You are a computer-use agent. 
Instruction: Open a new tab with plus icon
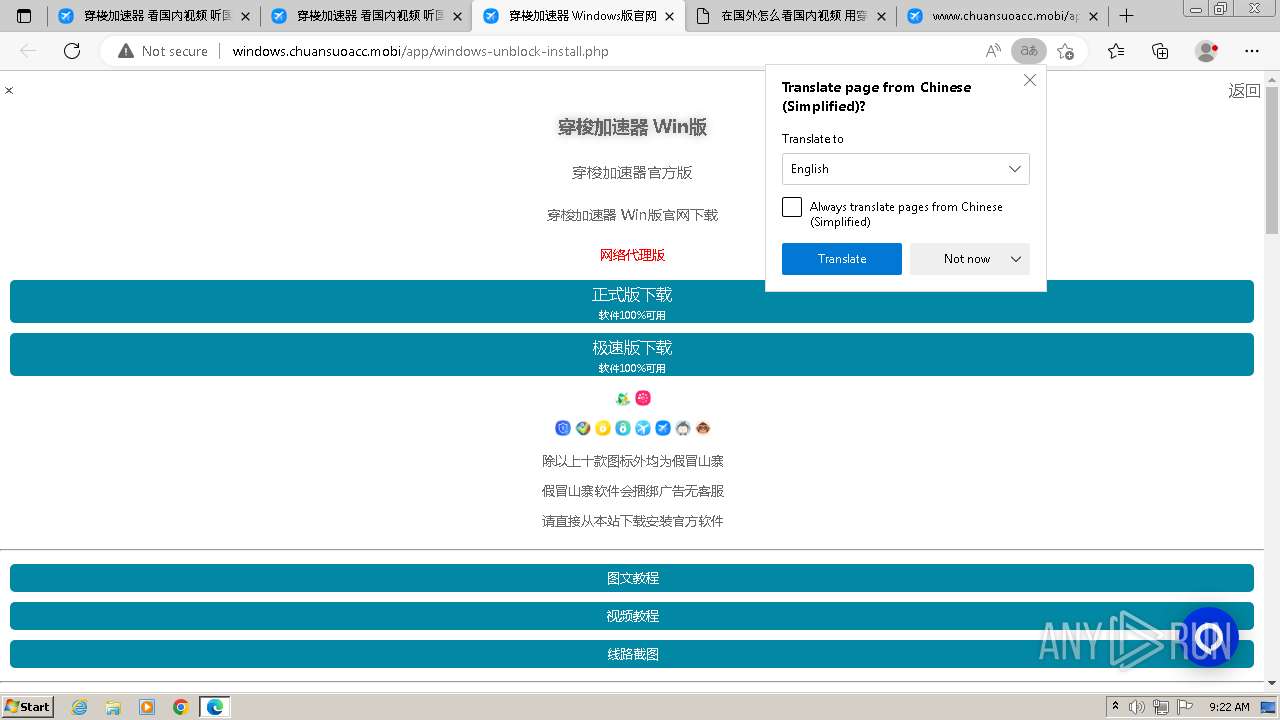pos(1126,16)
